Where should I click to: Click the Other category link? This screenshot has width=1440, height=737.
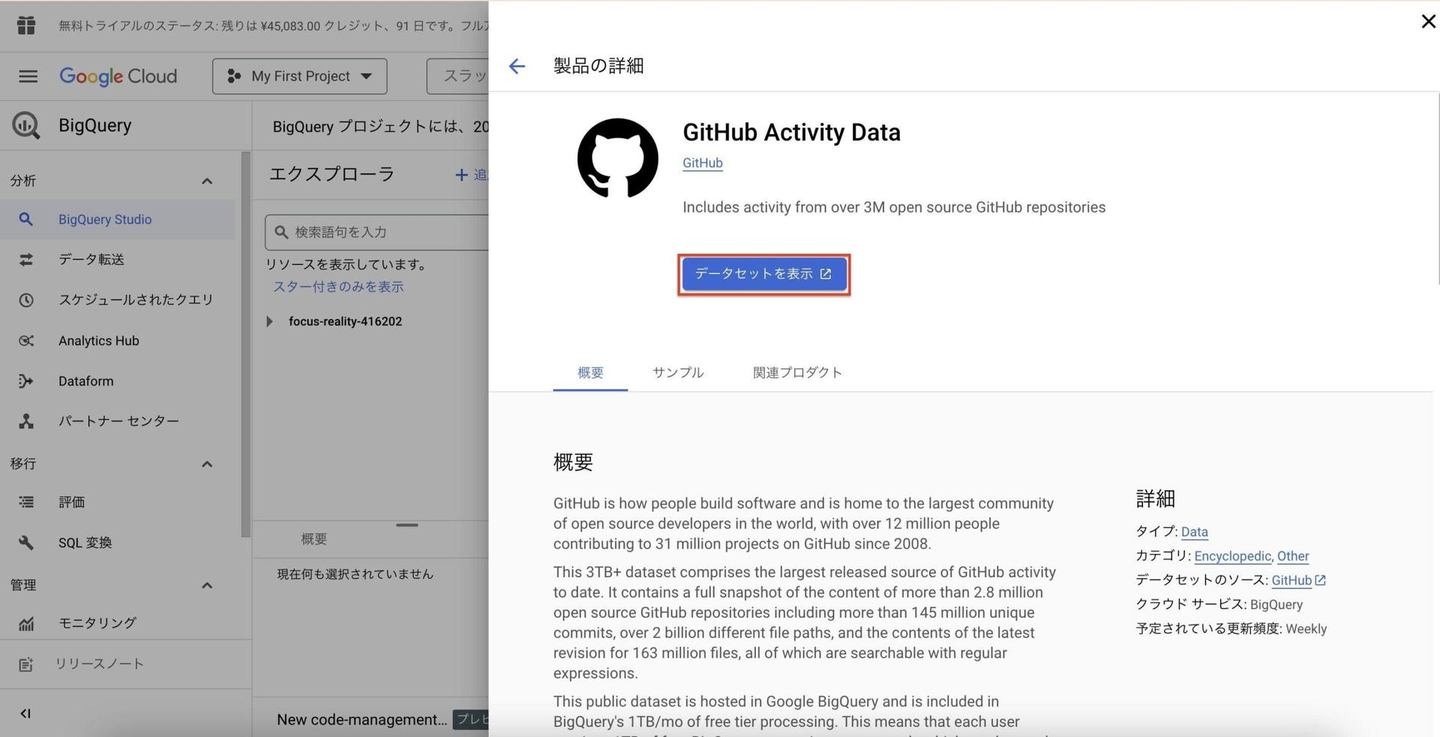pos(1293,556)
